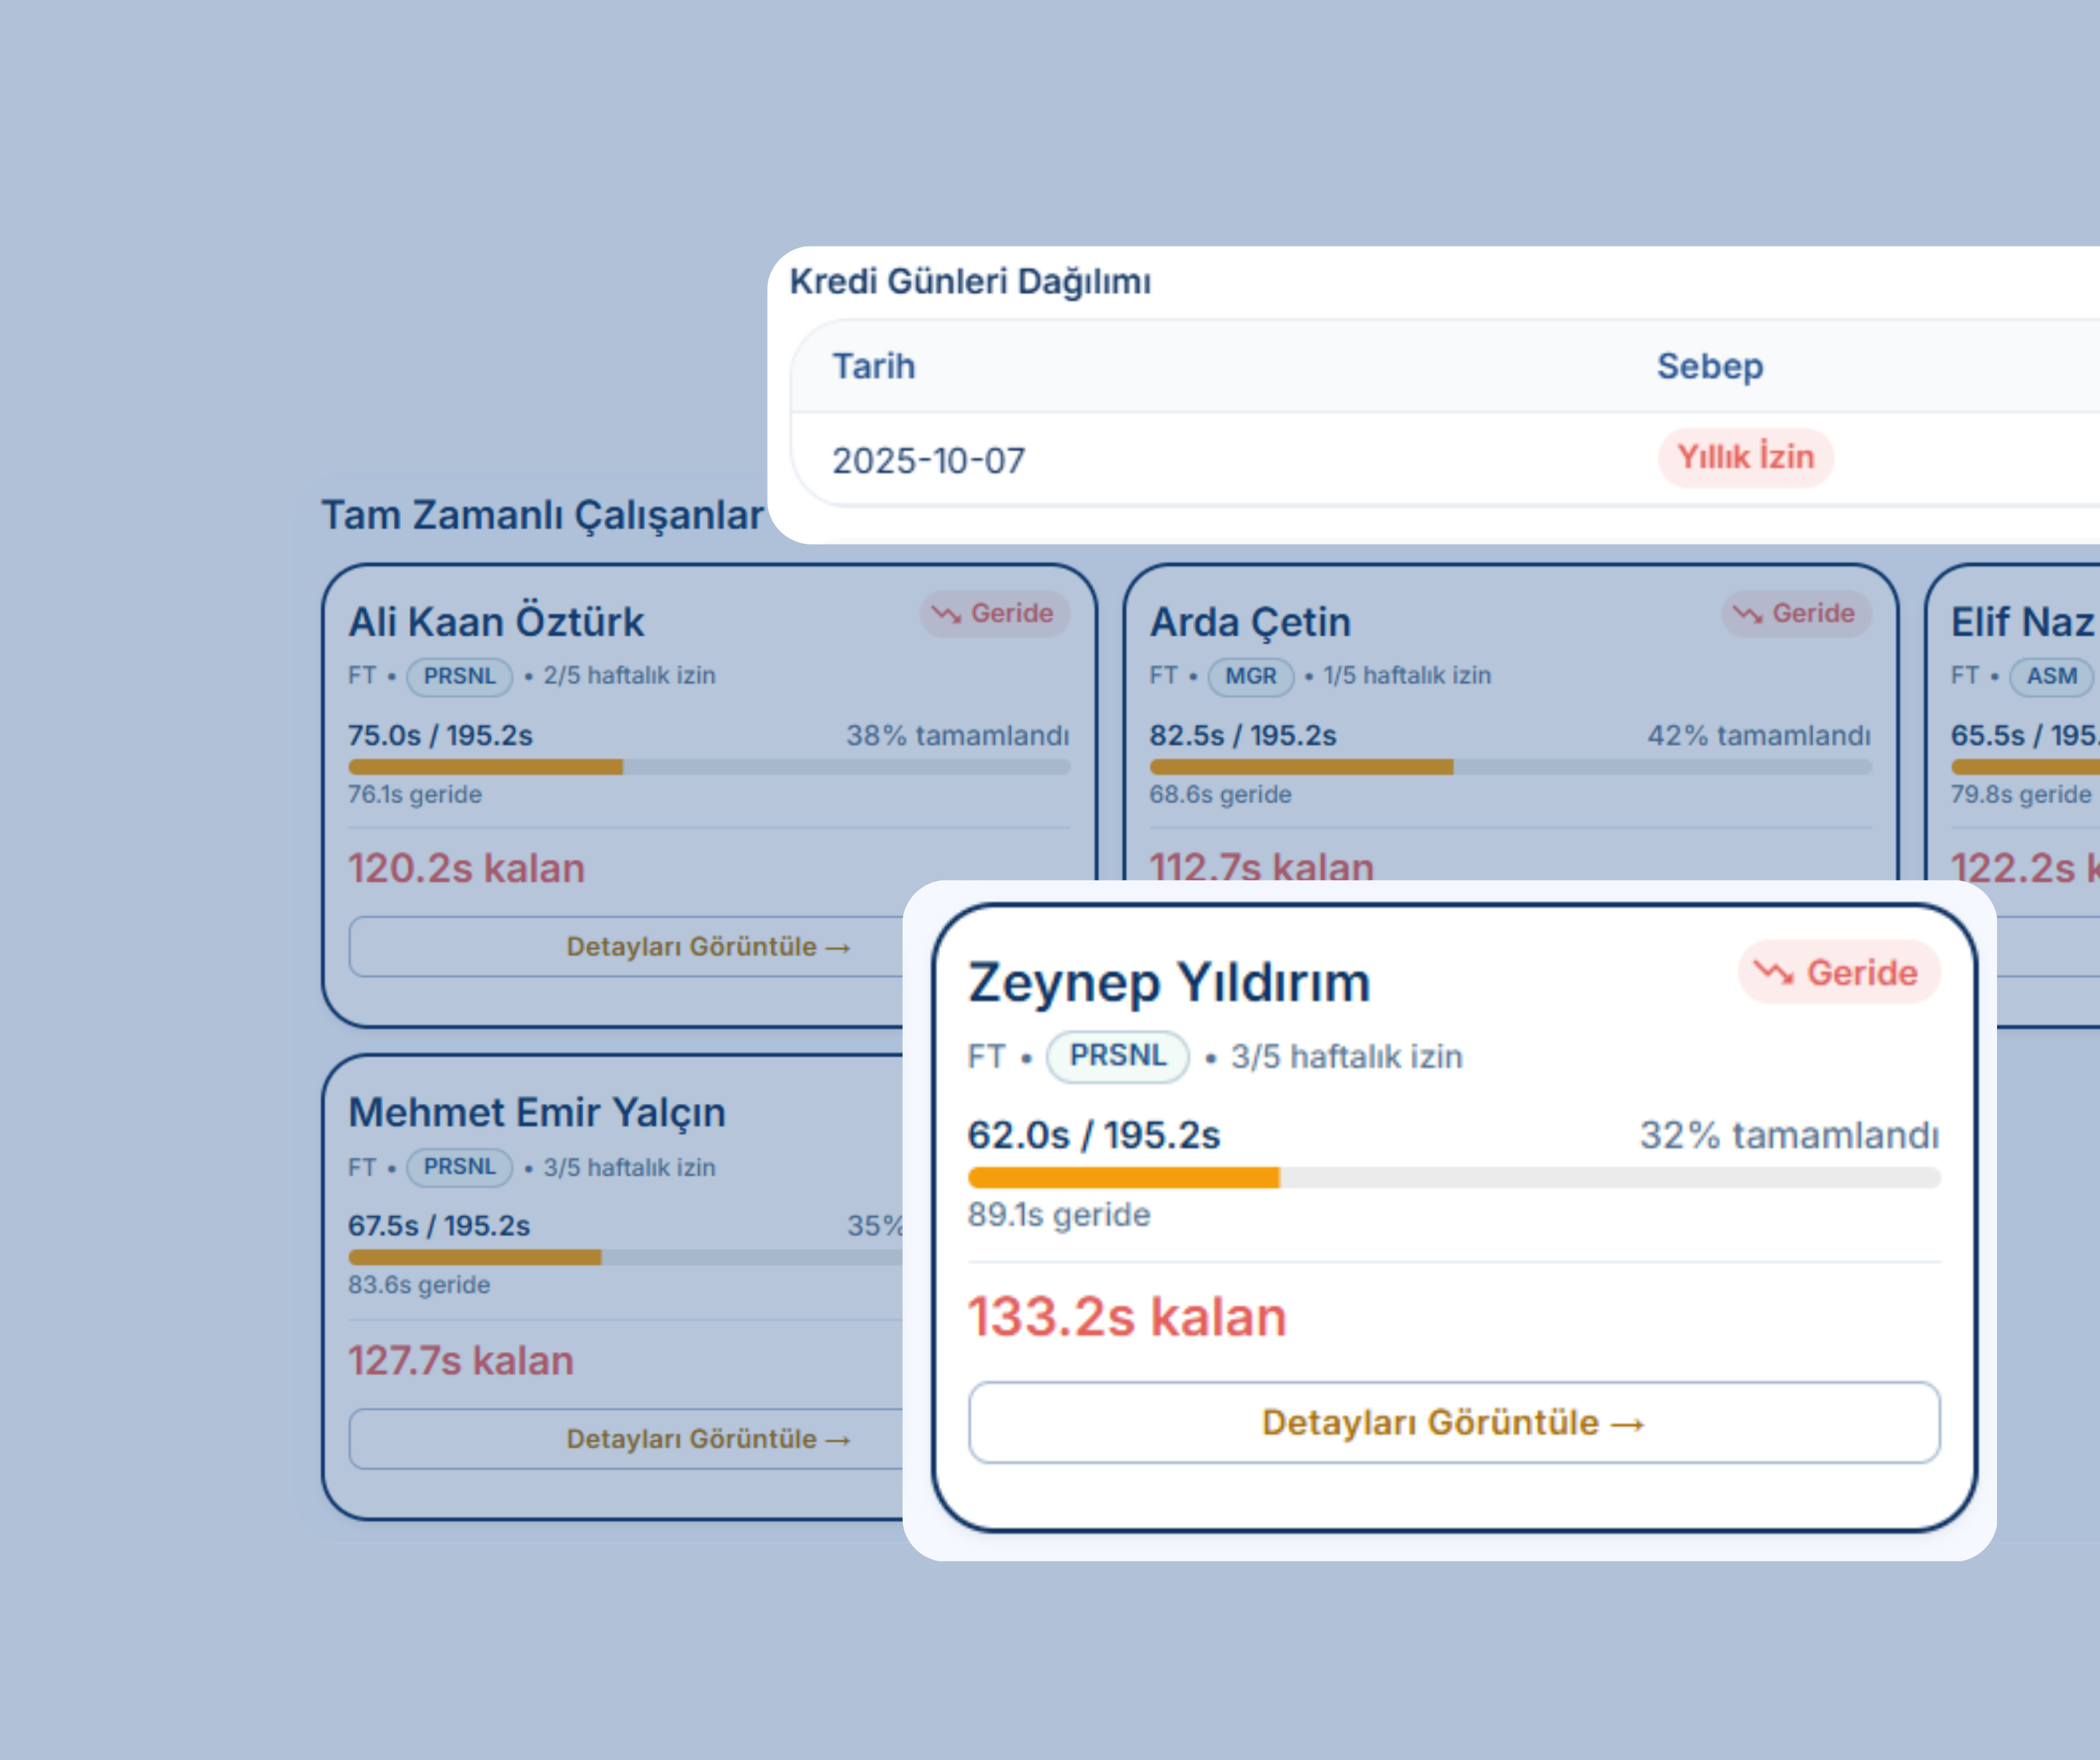Select ASM tag on Elif Naz card

[x=2051, y=676]
